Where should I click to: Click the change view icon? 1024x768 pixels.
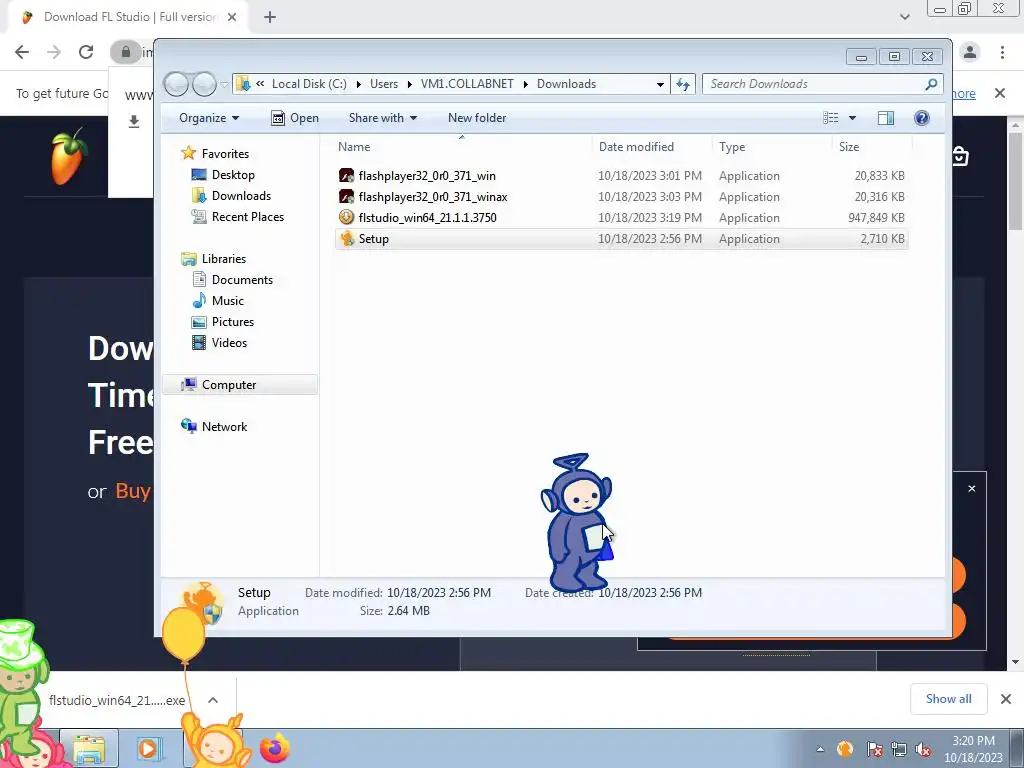pyautogui.click(x=831, y=118)
